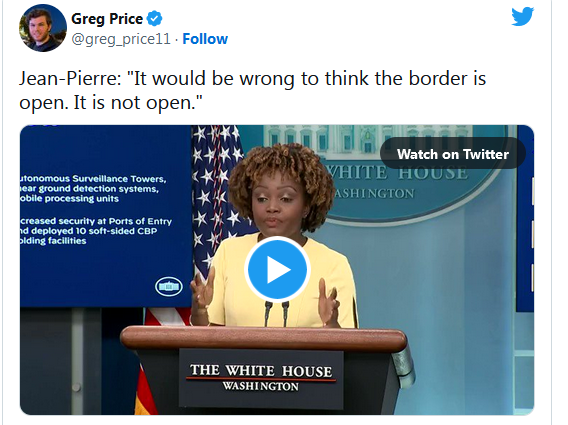The image size is (568, 425).
Task: Click the microphones on the podium
Action: coord(276,313)
